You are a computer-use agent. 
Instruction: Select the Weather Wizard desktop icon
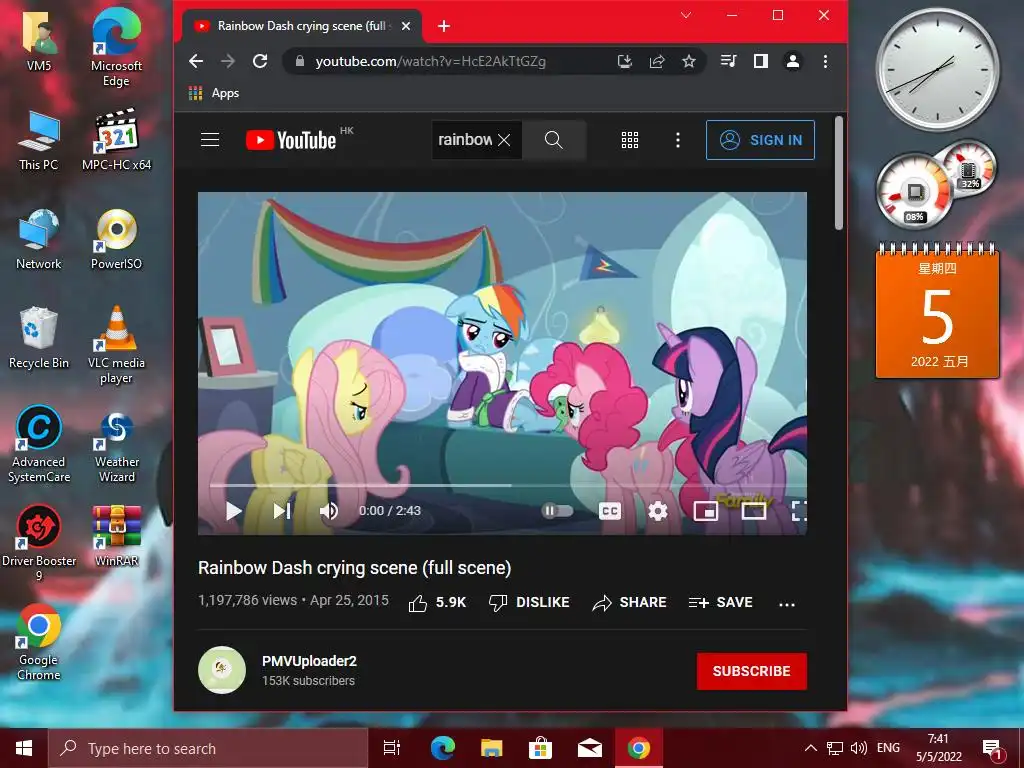click(x=116, y=447)
